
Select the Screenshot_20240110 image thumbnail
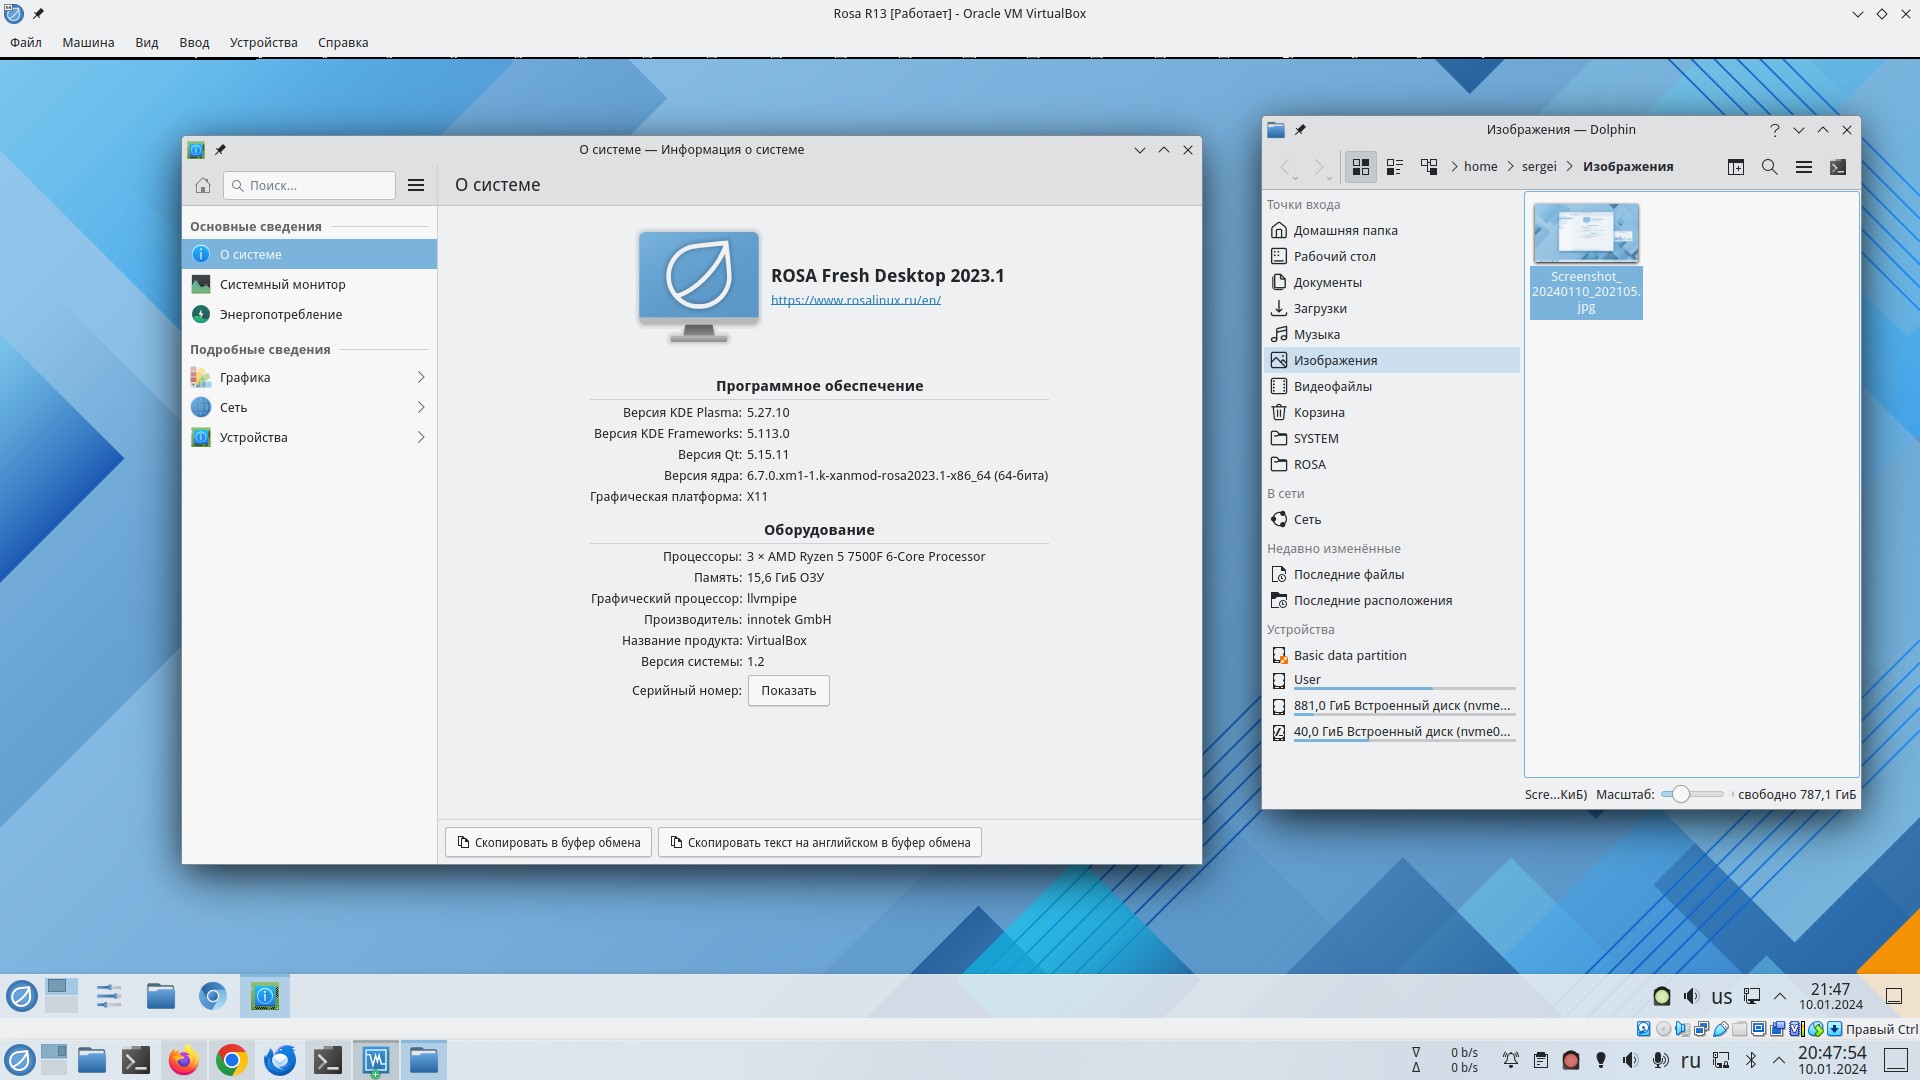pyautogui.click(x=1585, y=233)
